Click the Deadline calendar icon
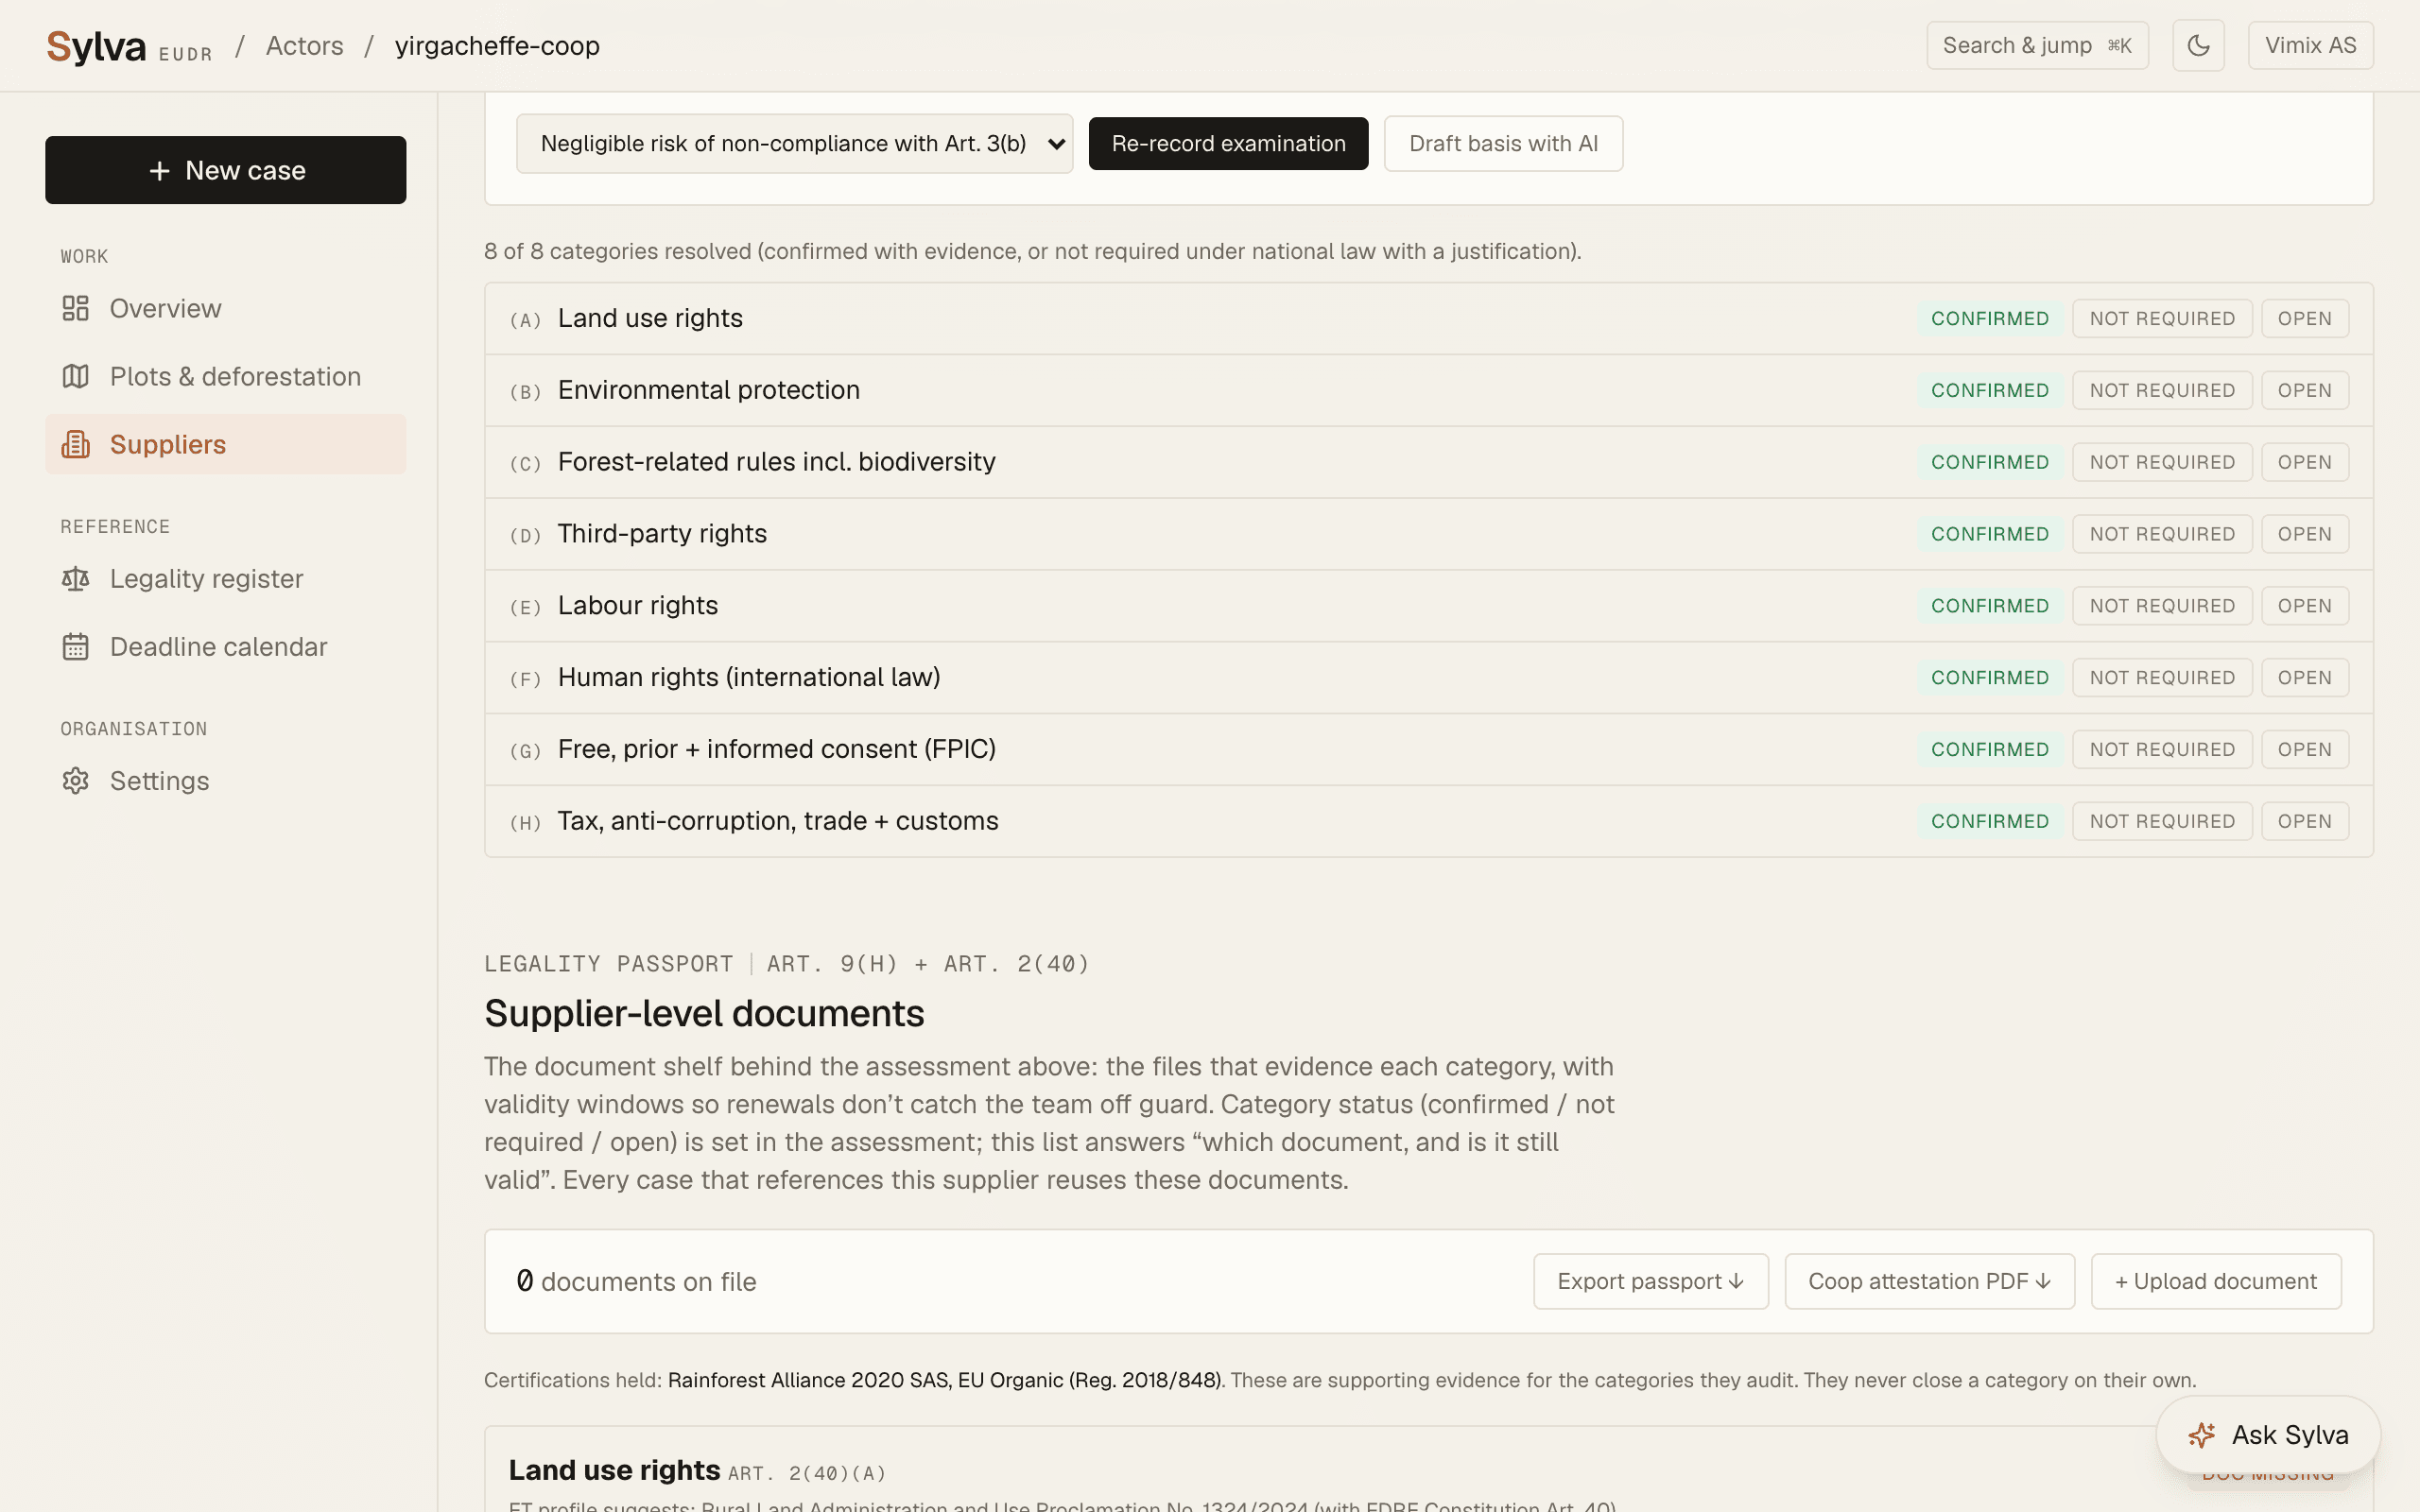2420x1512 pixels. pos(75,647)
